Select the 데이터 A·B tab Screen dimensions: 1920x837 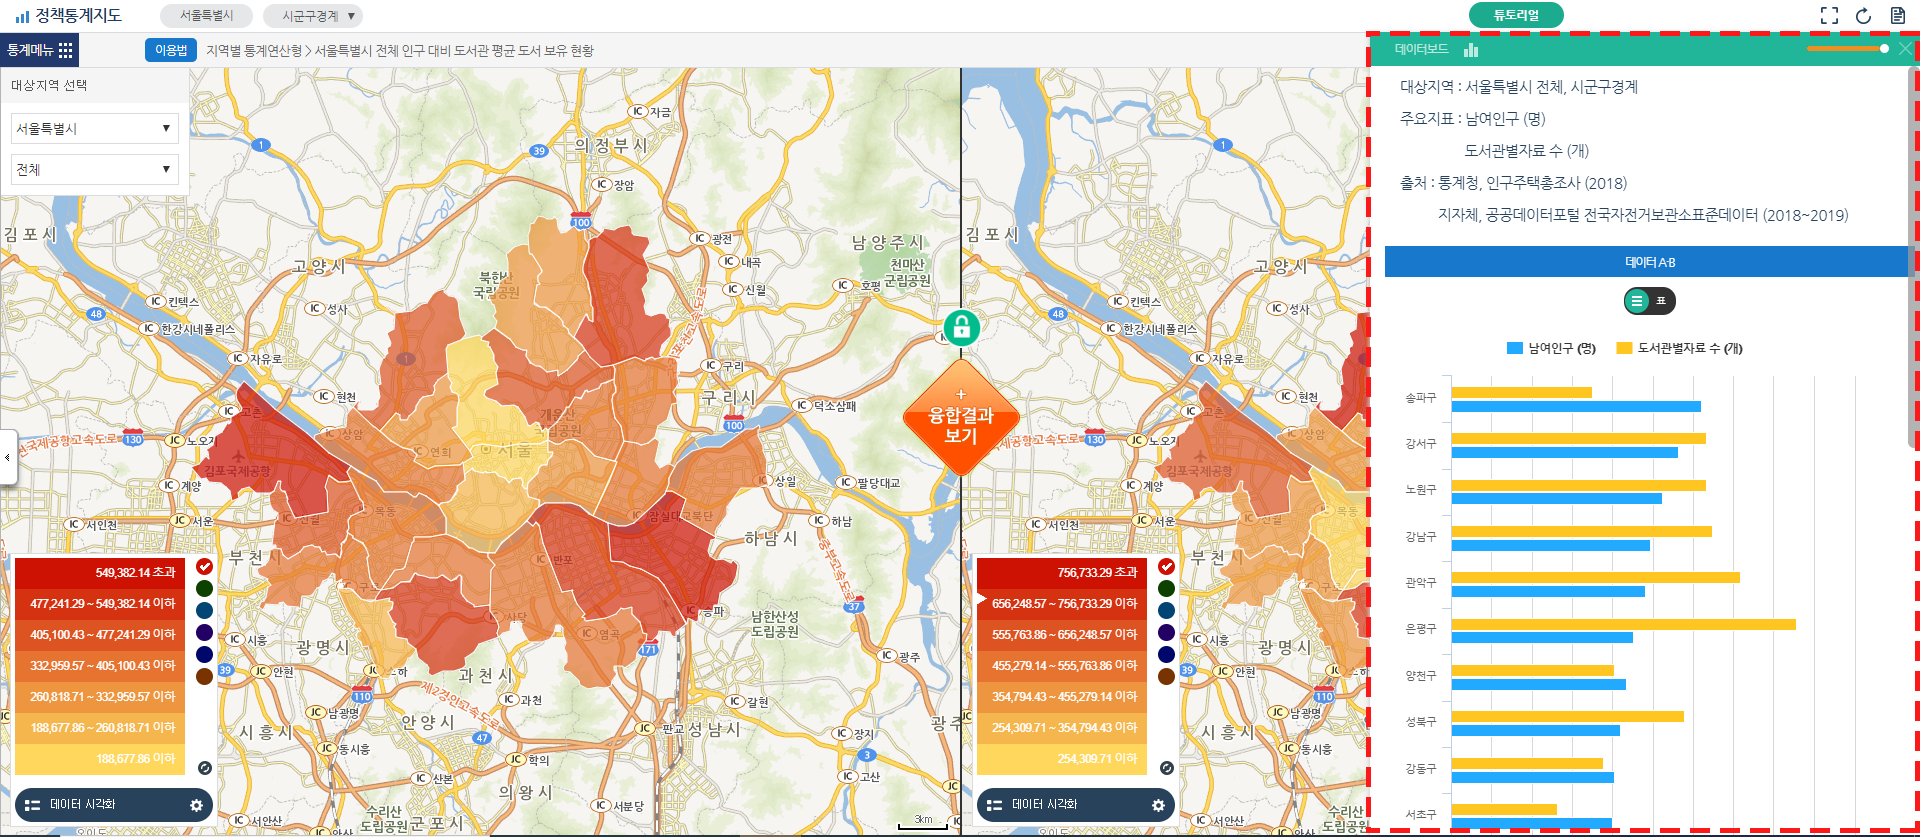coord(1649,262)
